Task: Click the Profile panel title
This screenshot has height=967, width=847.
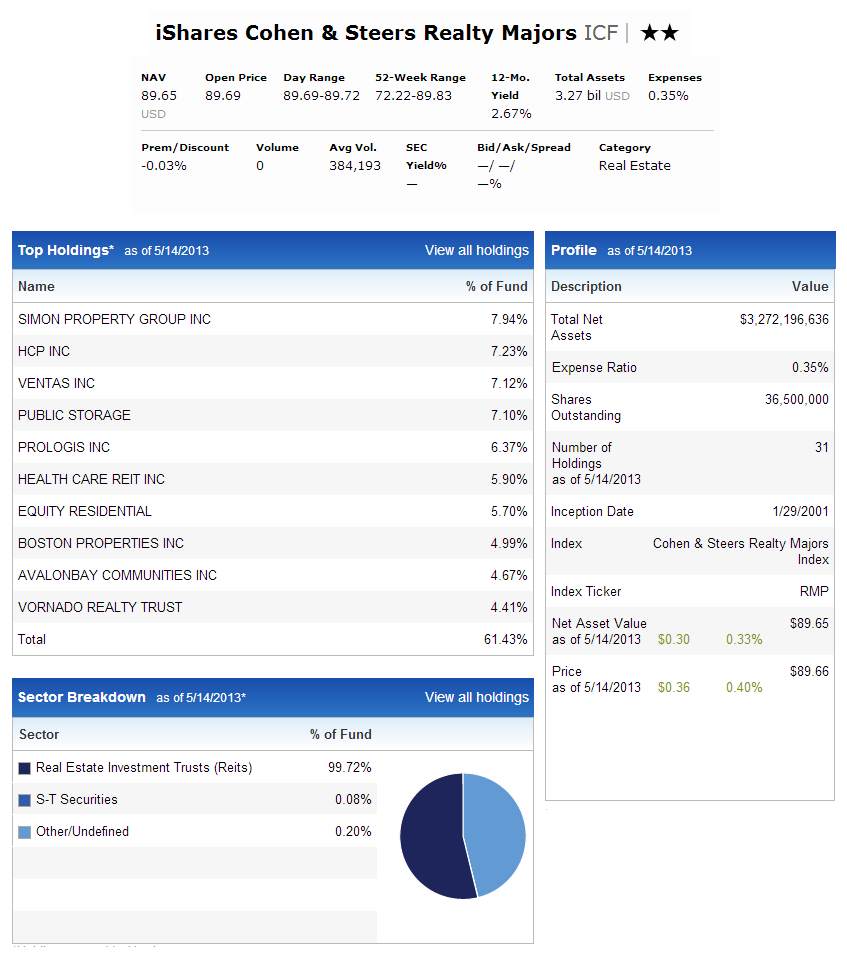Action: click(574, 250)
